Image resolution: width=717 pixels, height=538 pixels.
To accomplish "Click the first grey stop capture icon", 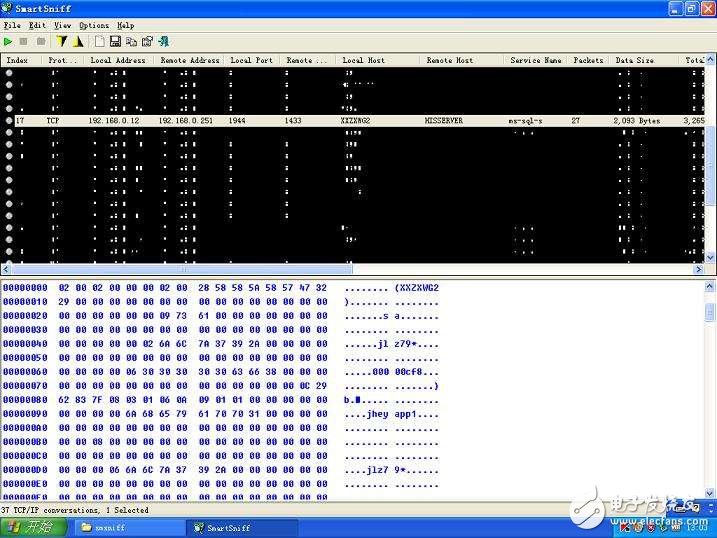I will pyautogui.click(x=25, y=41).
